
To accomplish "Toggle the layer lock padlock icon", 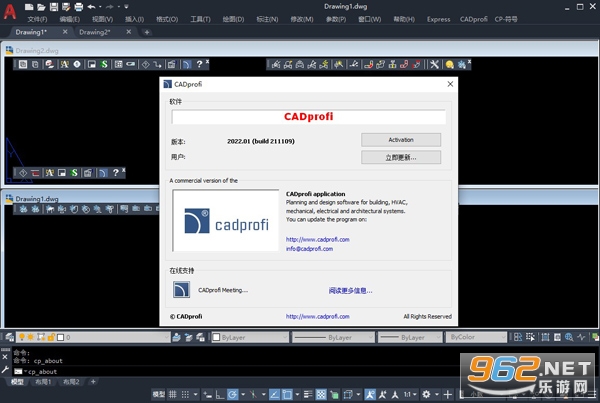I will pos(51,337).
